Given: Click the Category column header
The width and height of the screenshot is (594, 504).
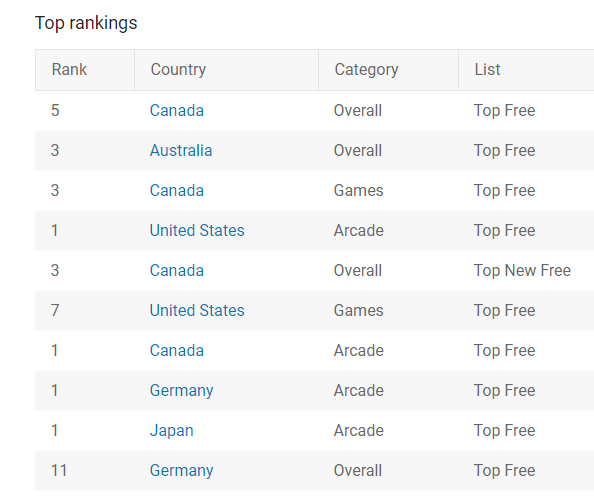Looking at the screenshot, I should click(366, 70).
